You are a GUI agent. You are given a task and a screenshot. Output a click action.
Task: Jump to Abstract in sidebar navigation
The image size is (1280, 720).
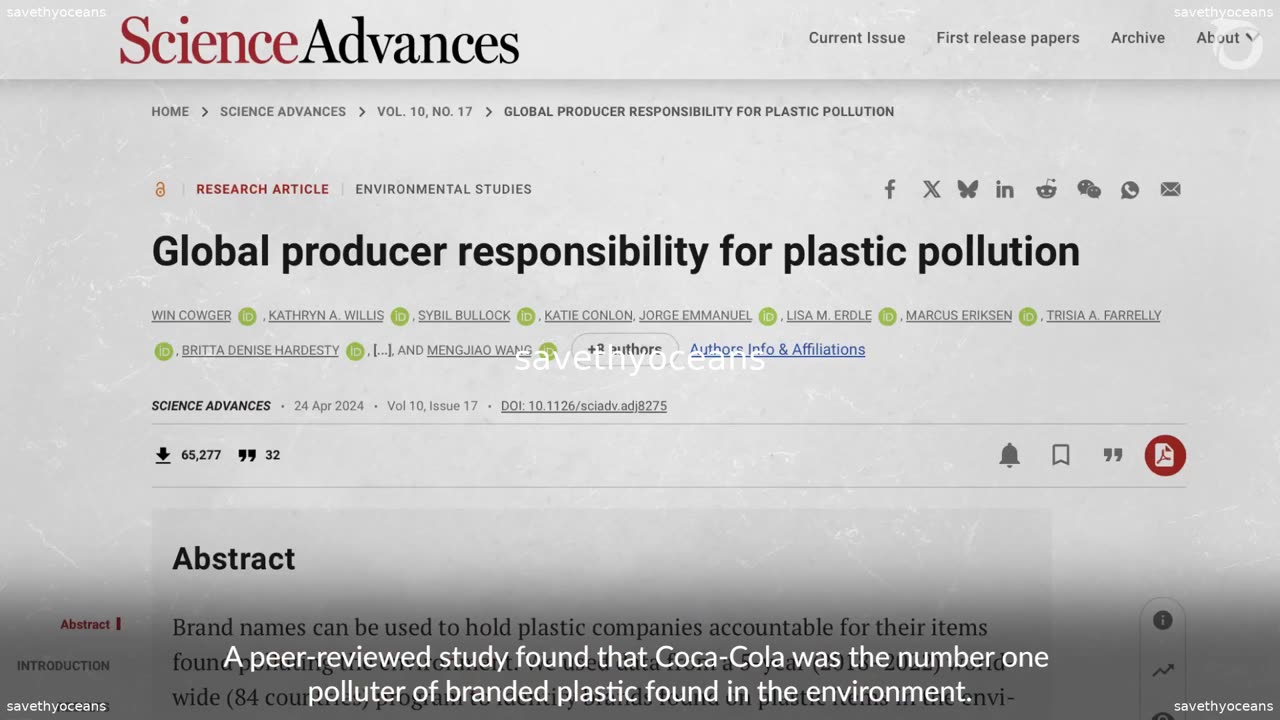click(85, 624)
